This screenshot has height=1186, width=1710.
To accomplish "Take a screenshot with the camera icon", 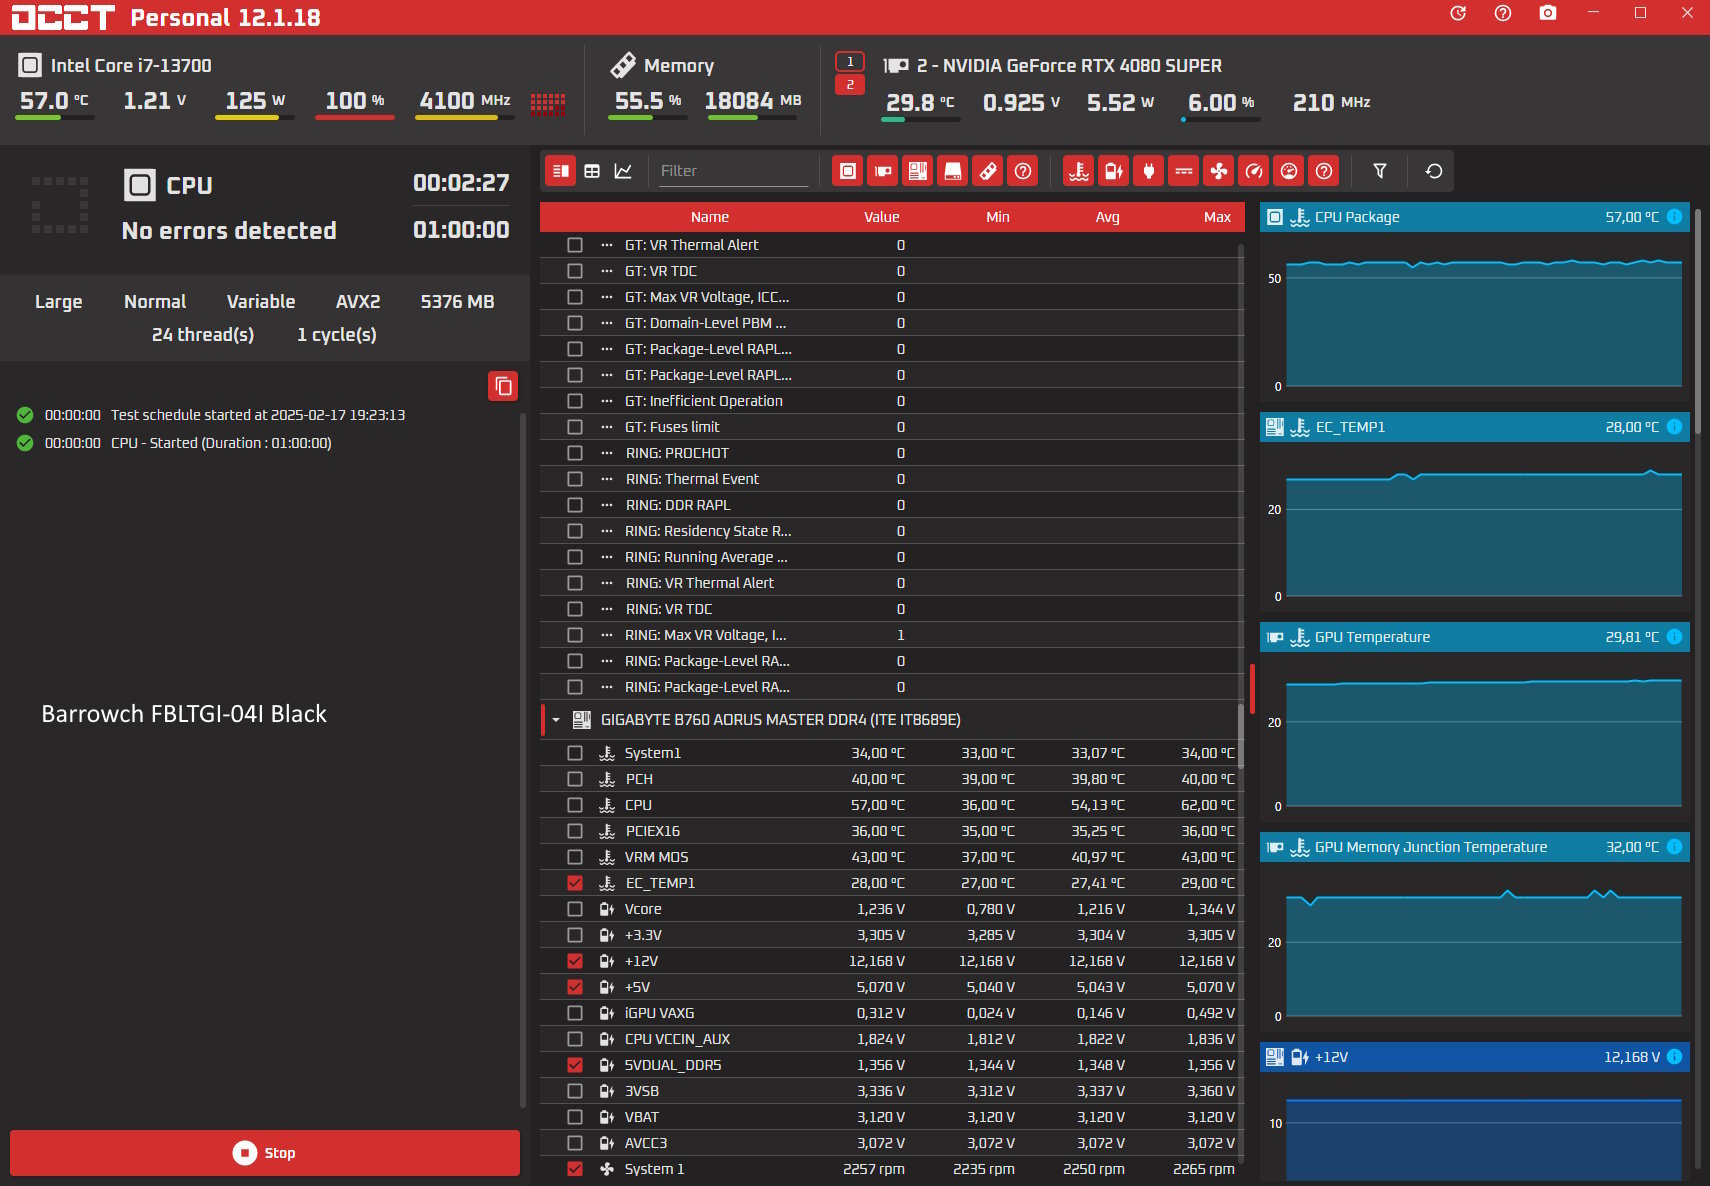I will tap(1548, 13).
